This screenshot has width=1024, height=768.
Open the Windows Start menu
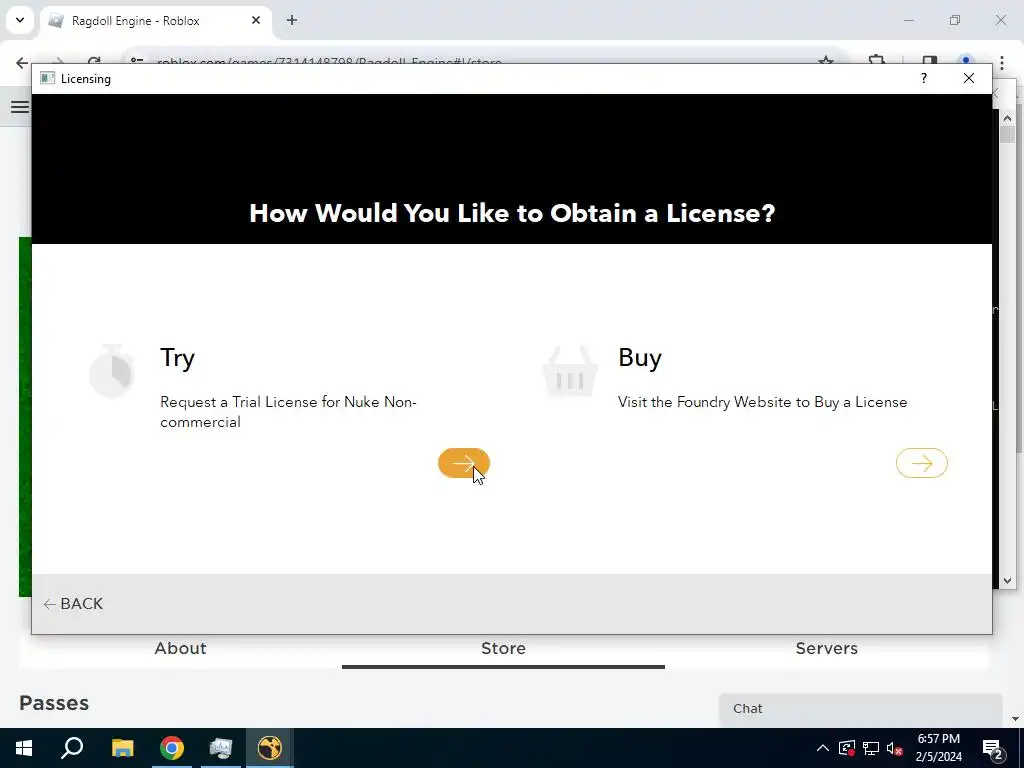[24, 748]
